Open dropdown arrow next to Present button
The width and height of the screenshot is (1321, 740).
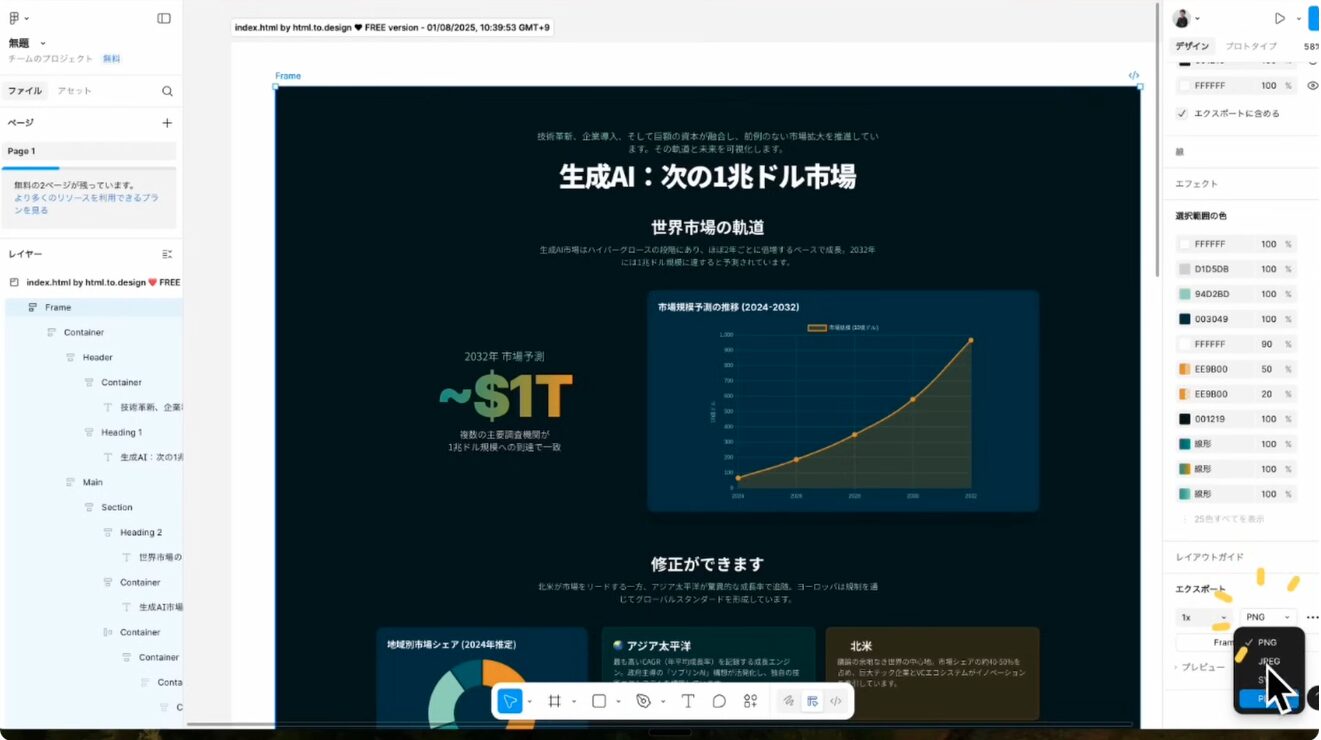[x=1298, y=19]
